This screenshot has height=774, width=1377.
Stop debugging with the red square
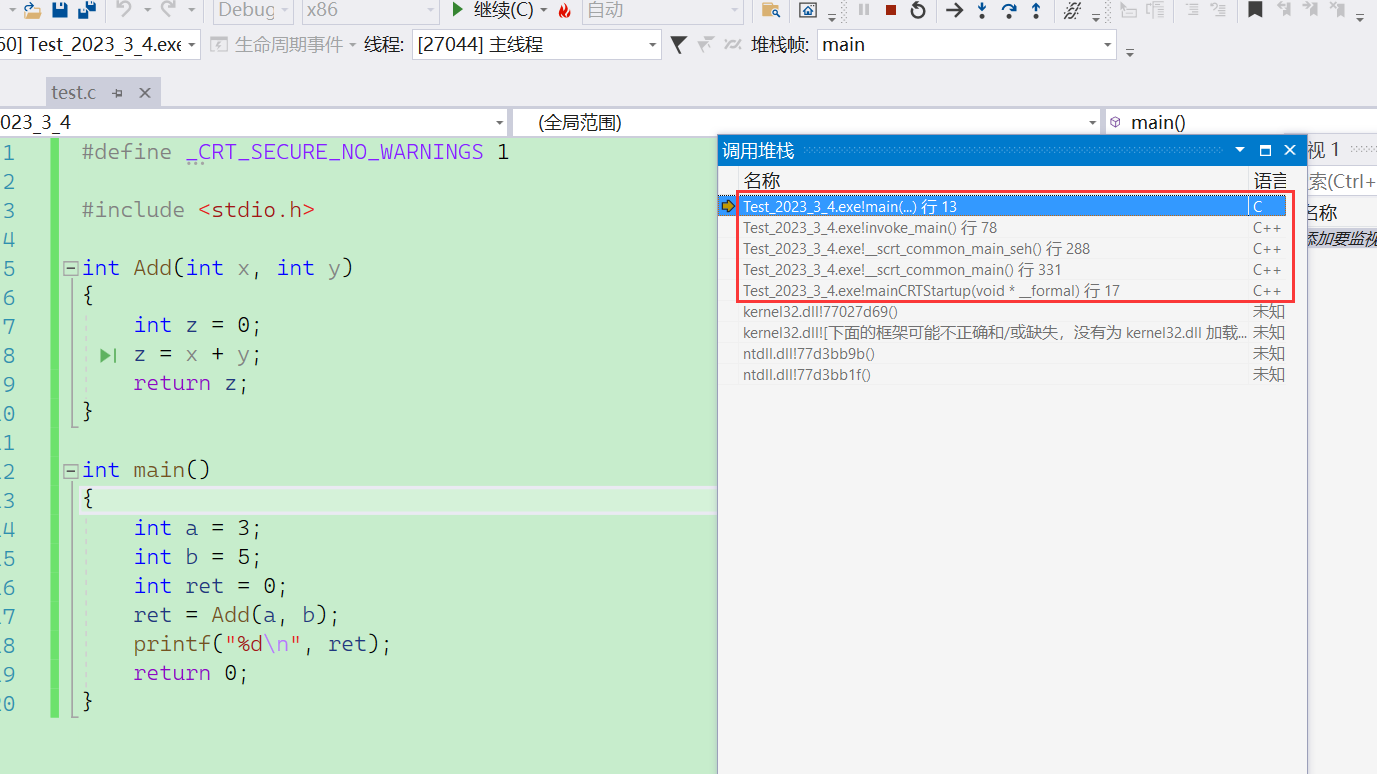click(x=890, y=10)
